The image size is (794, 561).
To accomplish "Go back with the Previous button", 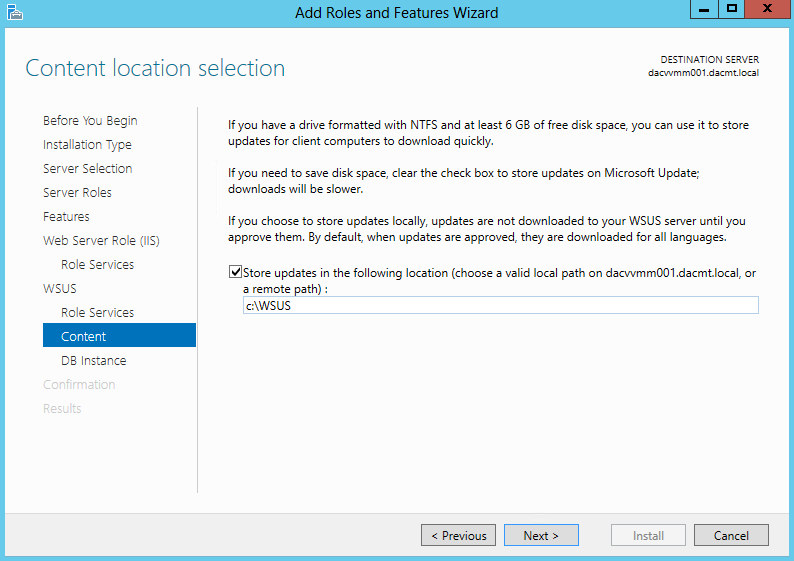I will pos(458,535).
